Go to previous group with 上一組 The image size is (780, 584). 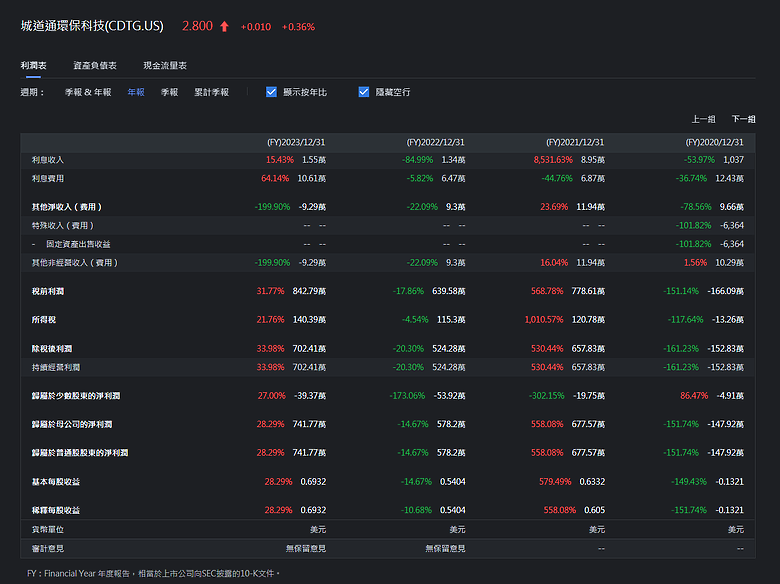click(703, 119)
